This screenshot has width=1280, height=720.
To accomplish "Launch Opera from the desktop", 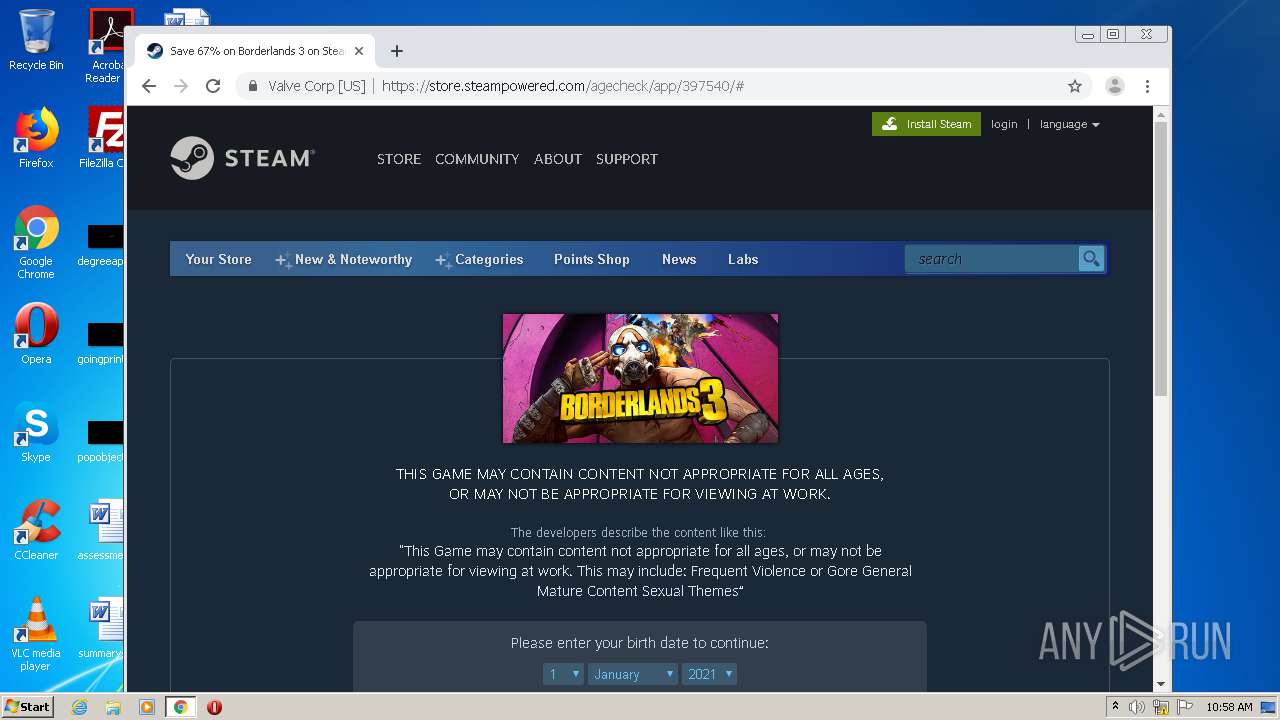I will click(x=36, y=334).
